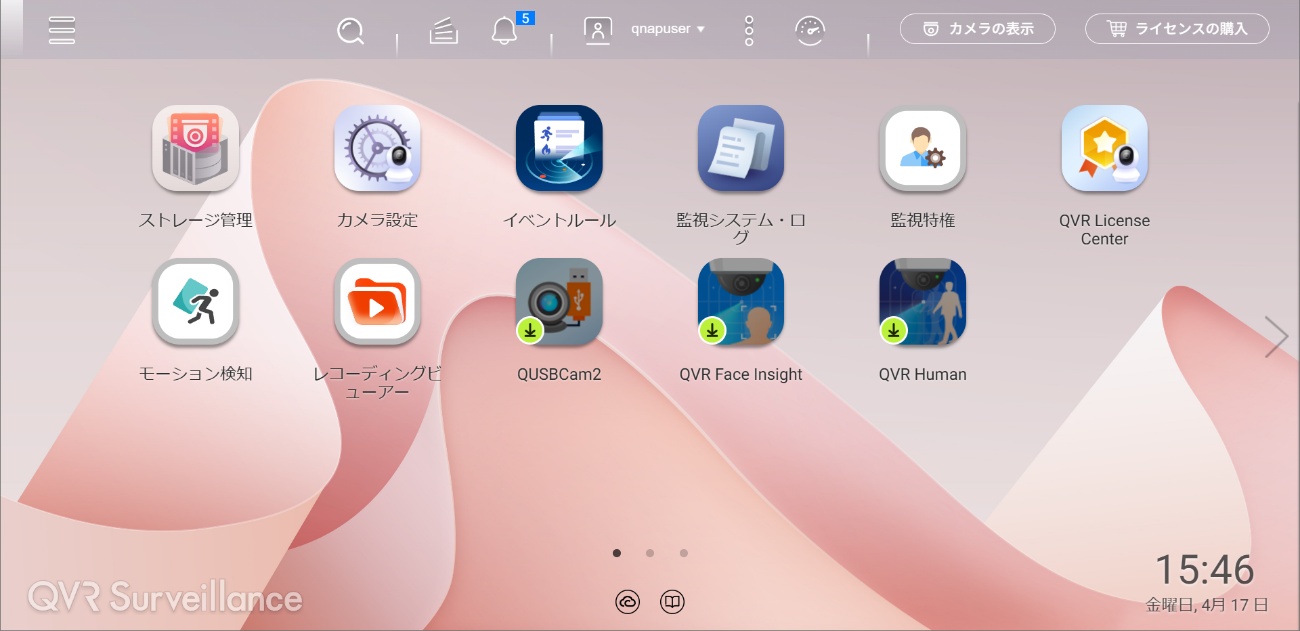
Task: Open the notifications bell icon
Action: pos(505,31)
